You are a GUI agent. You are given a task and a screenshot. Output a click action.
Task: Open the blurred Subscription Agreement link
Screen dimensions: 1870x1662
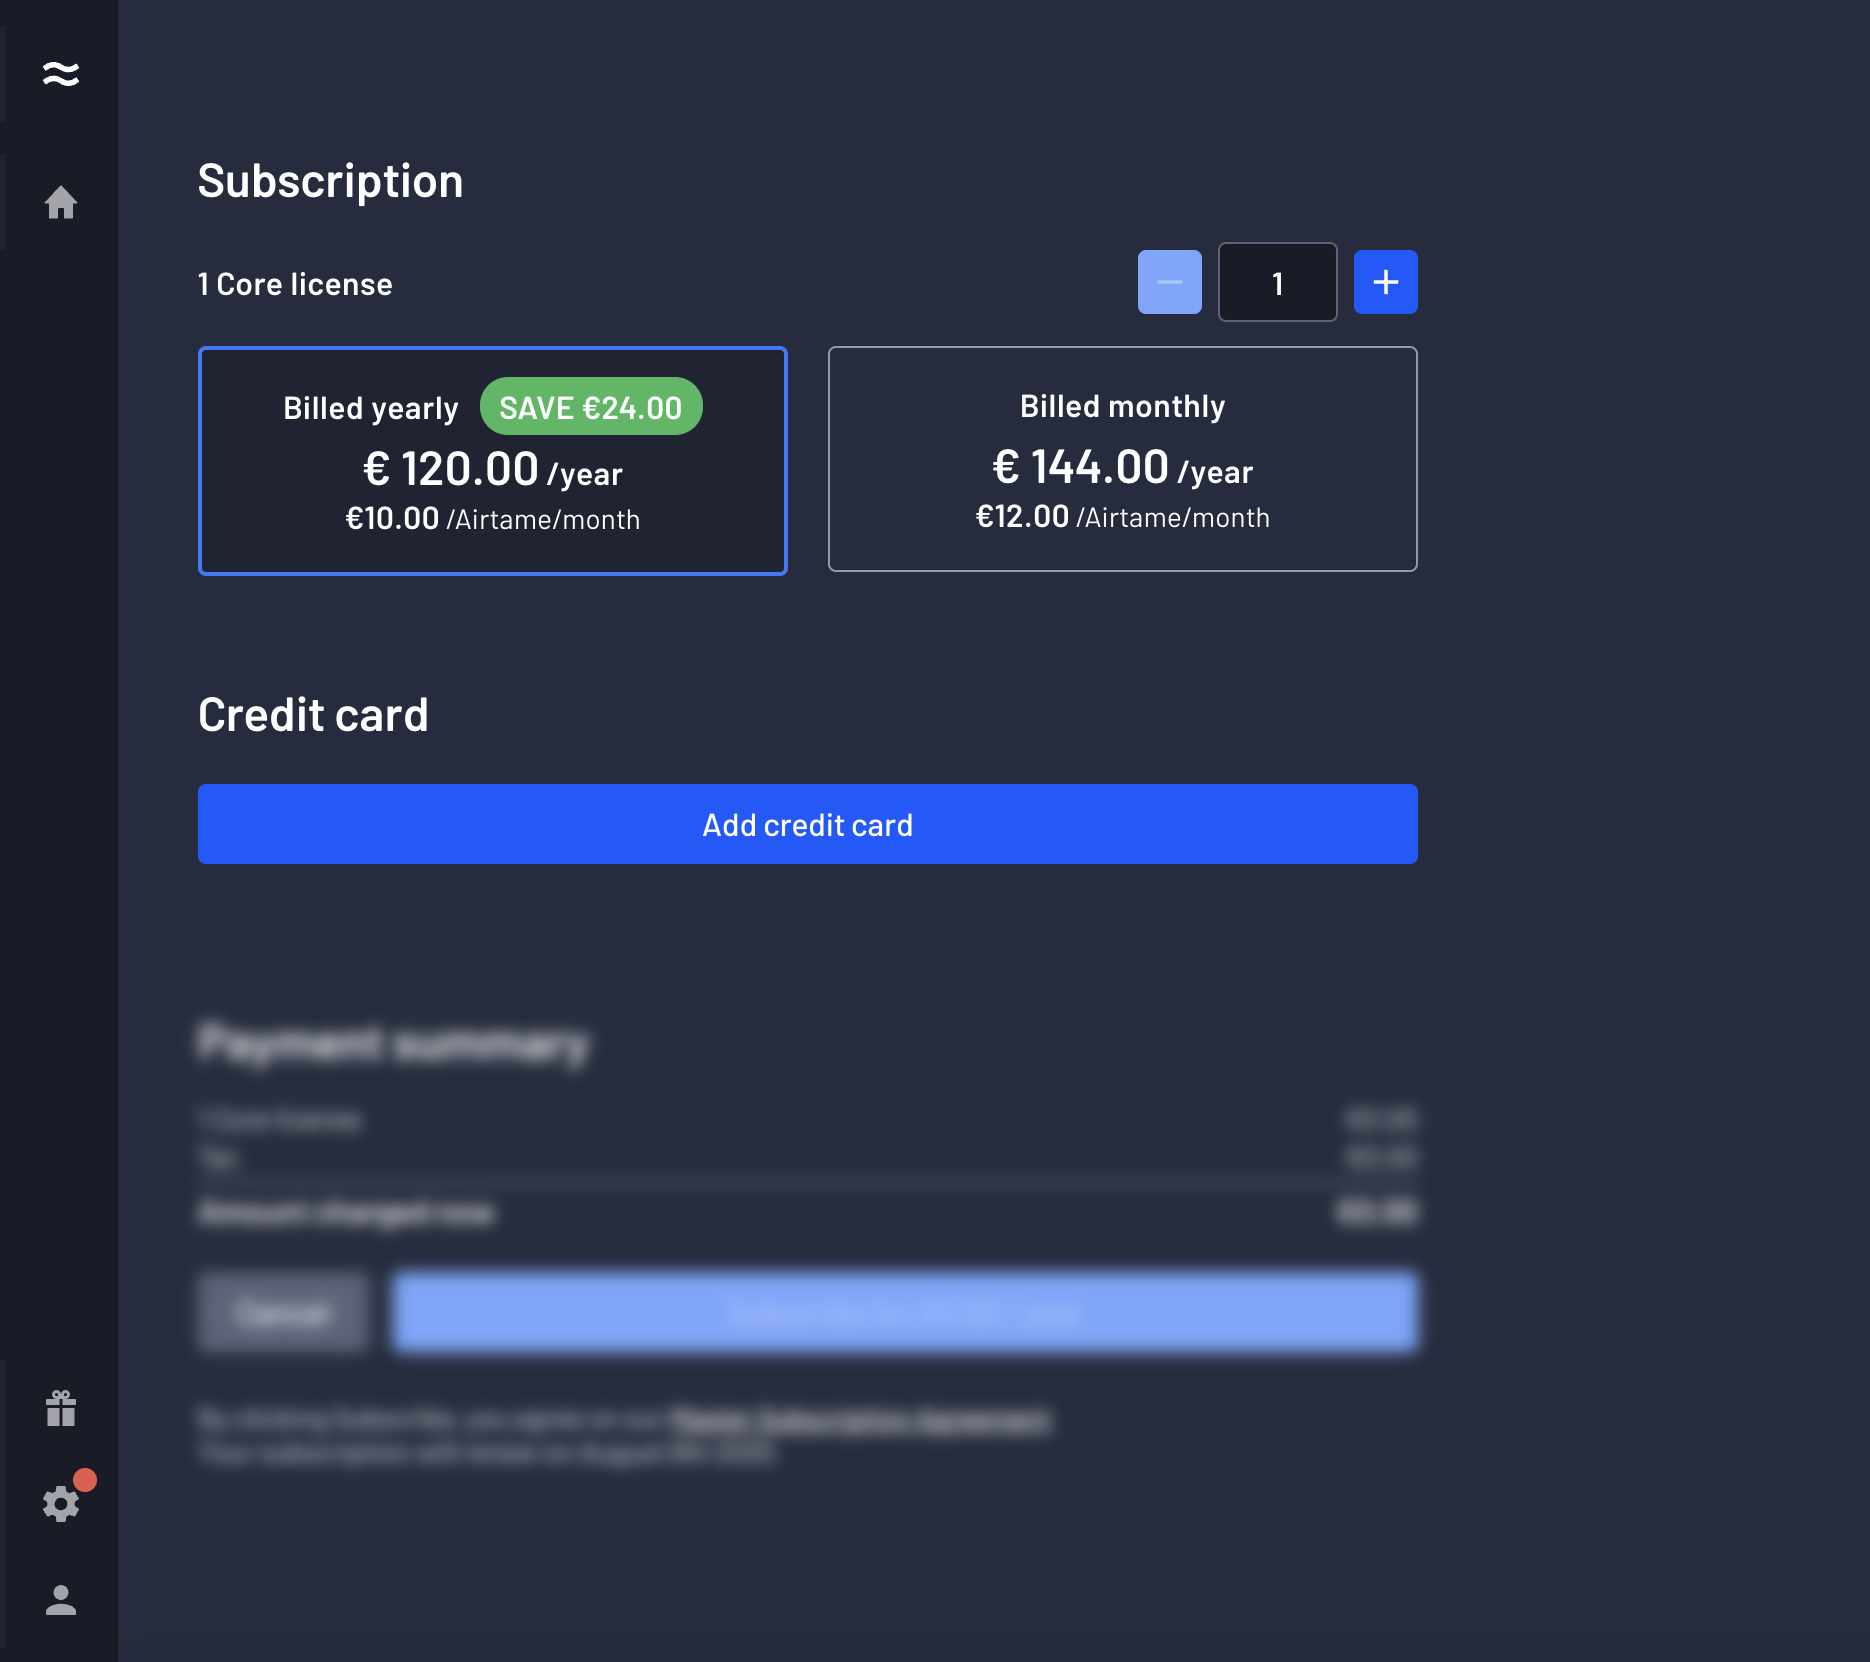(860, 1419)
